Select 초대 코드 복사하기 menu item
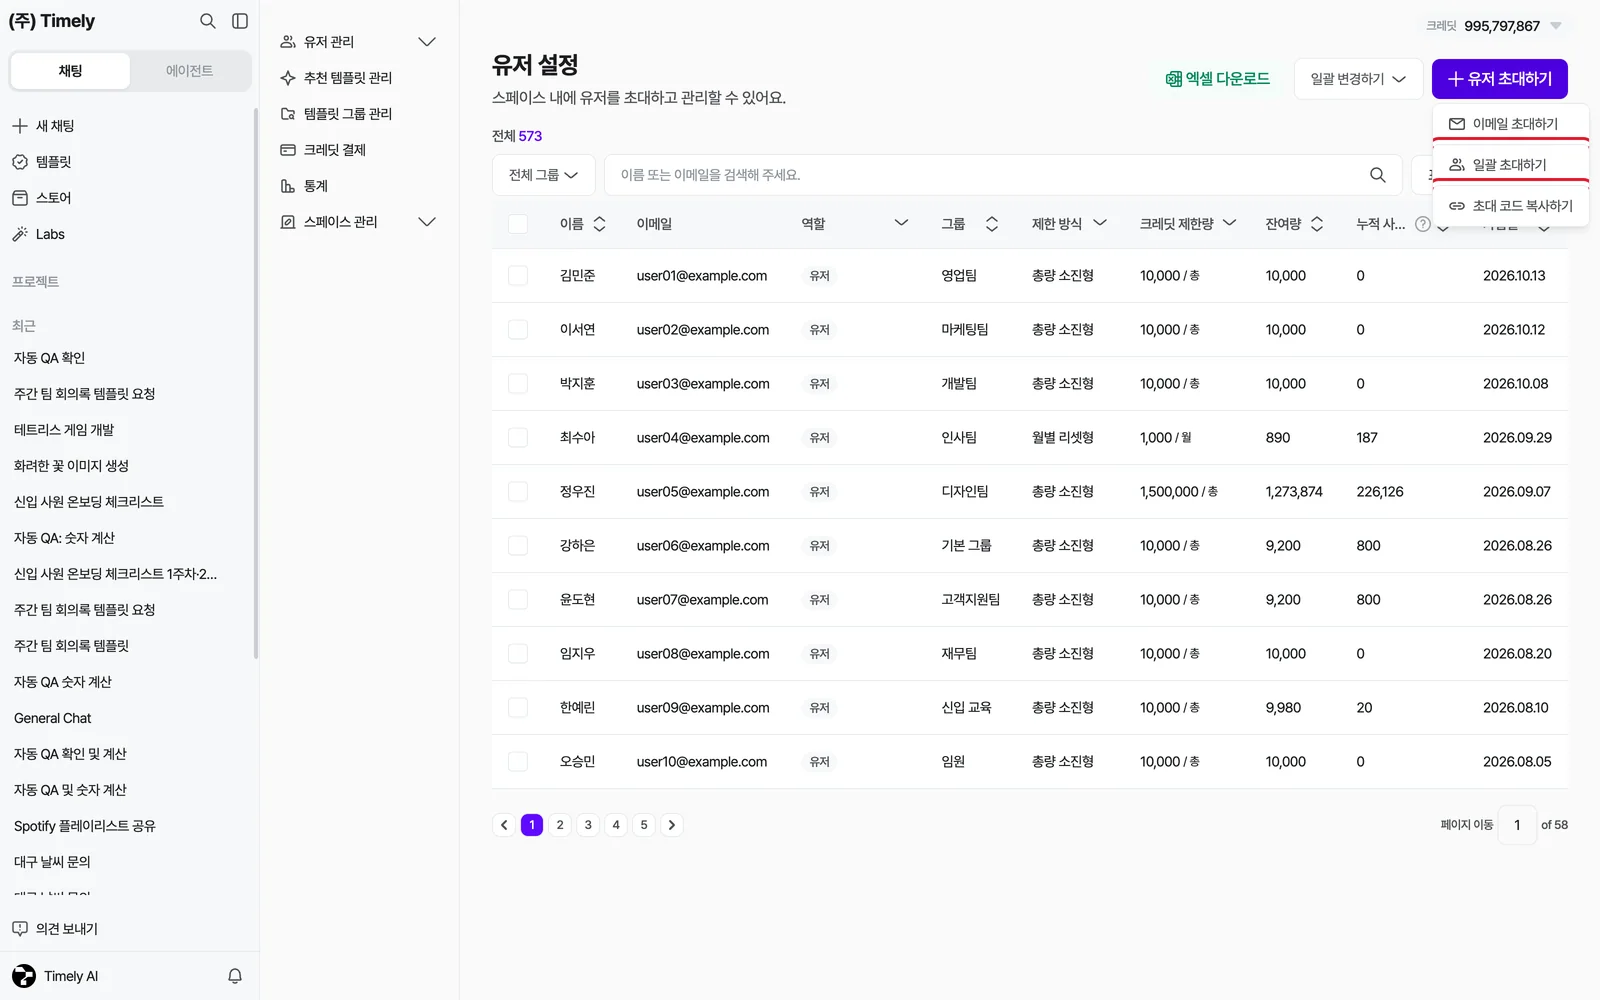Viewport: 1600px width, 1000px height. coord(1510,206)
